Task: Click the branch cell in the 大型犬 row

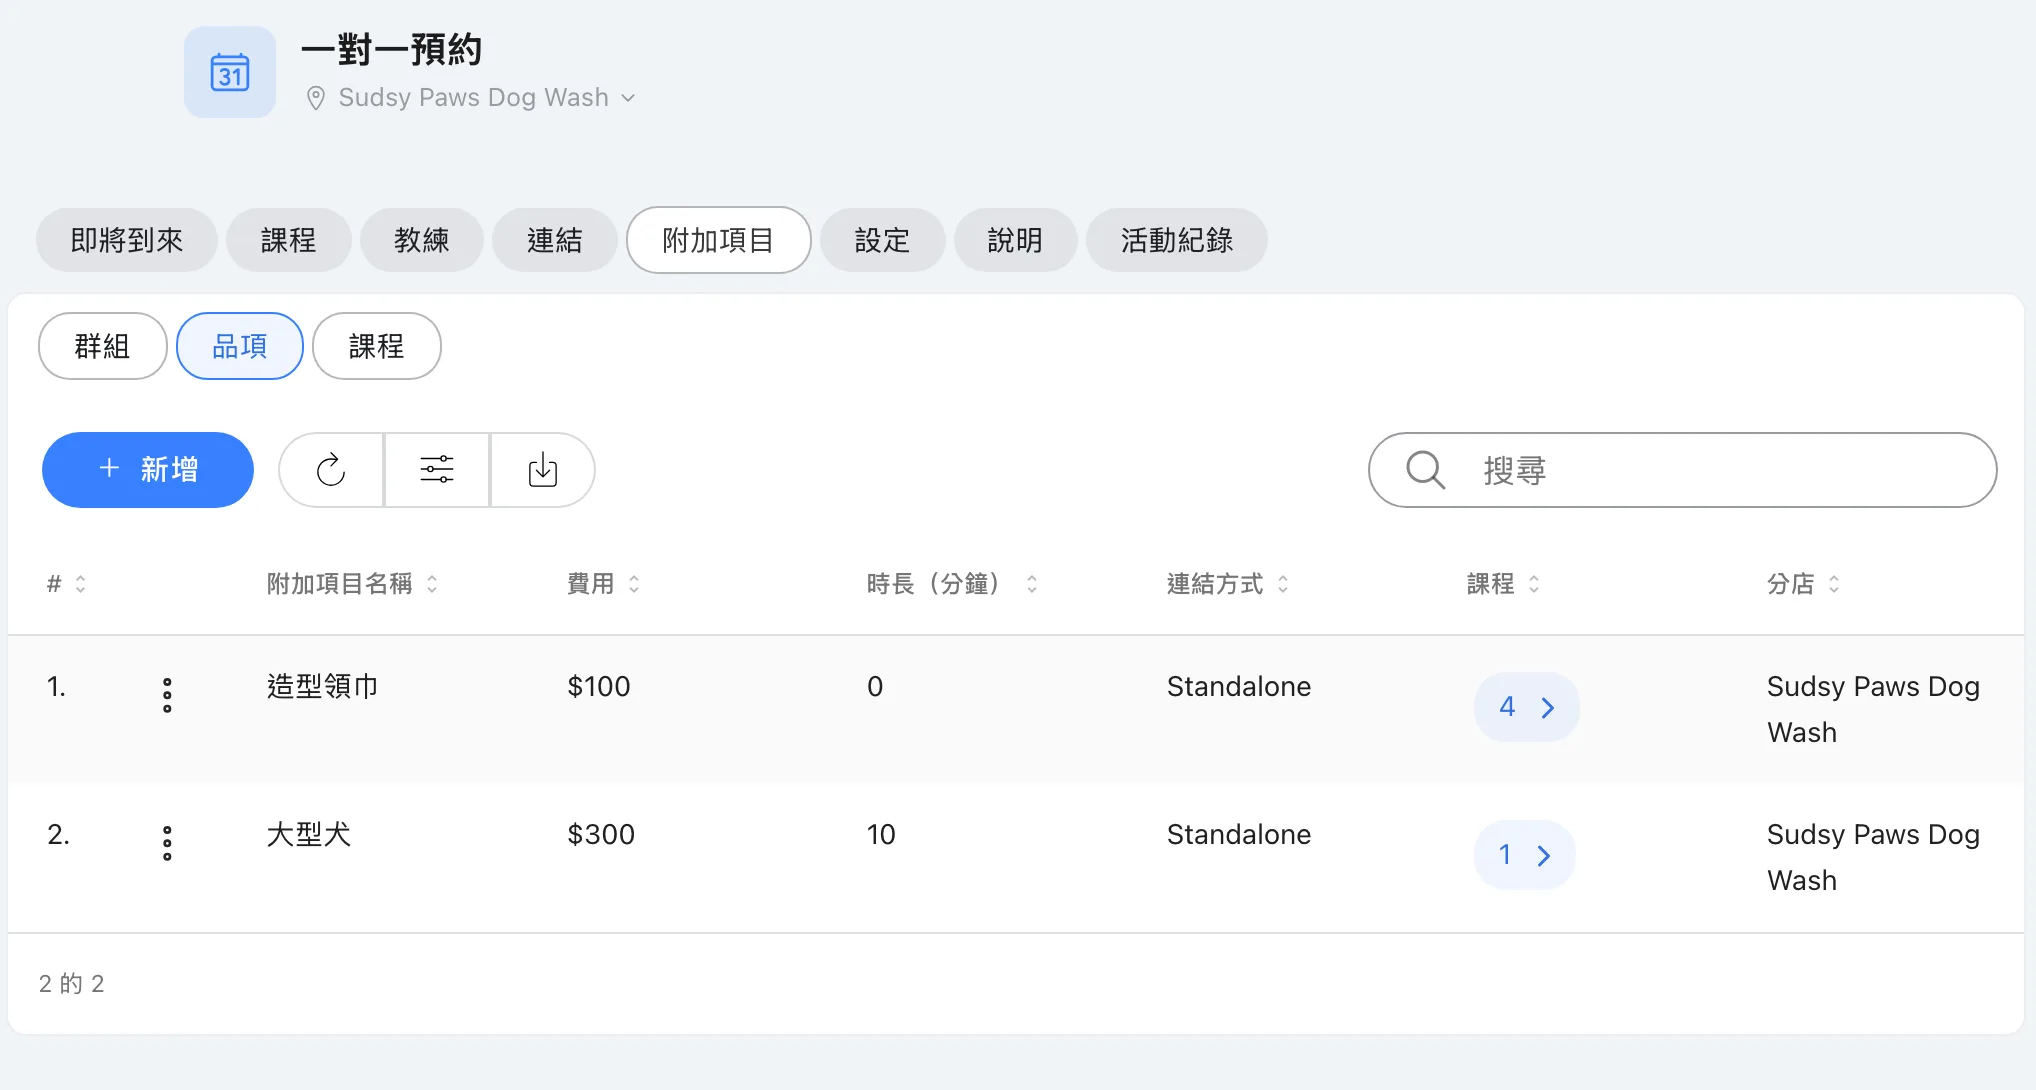Action: (x=1873, y=857)
